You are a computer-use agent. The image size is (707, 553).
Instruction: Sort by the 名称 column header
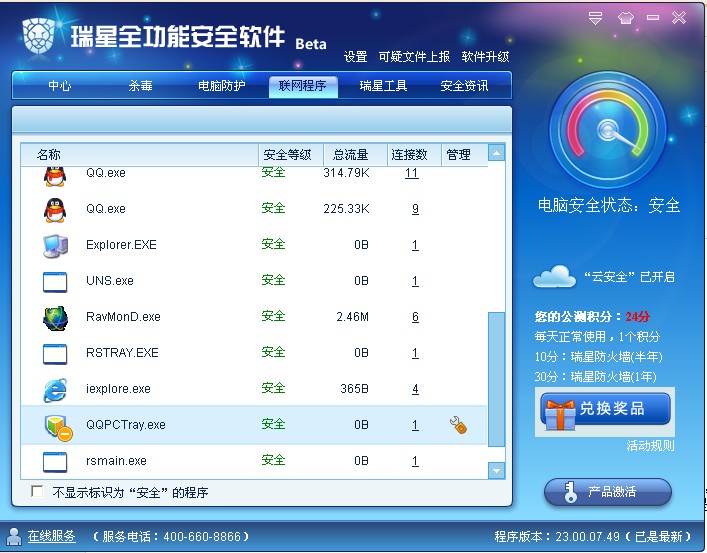pyautogui.click(x=139, y=155)
